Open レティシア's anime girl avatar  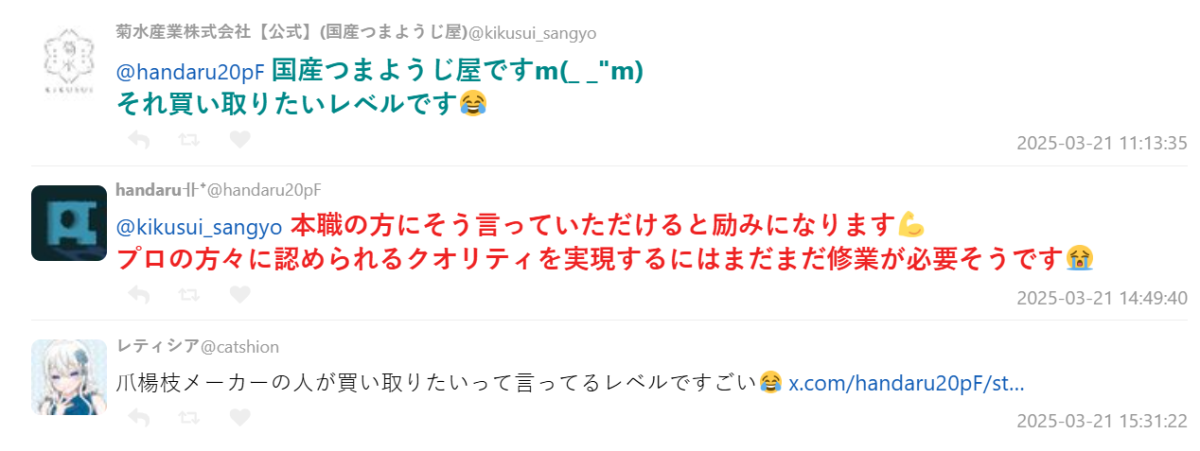tap(69, 377)
